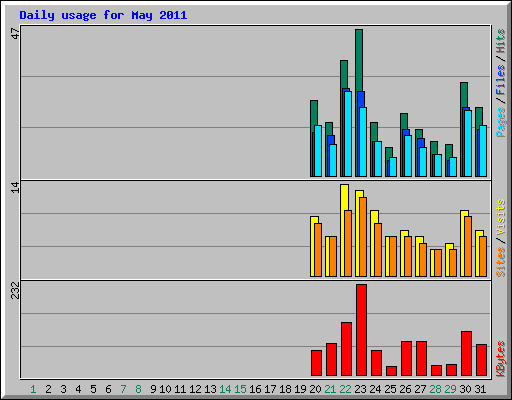The height and width of the screenshot is (400, 512).
Task: Select day "13" on the x-axis
Action: (210, 389)
